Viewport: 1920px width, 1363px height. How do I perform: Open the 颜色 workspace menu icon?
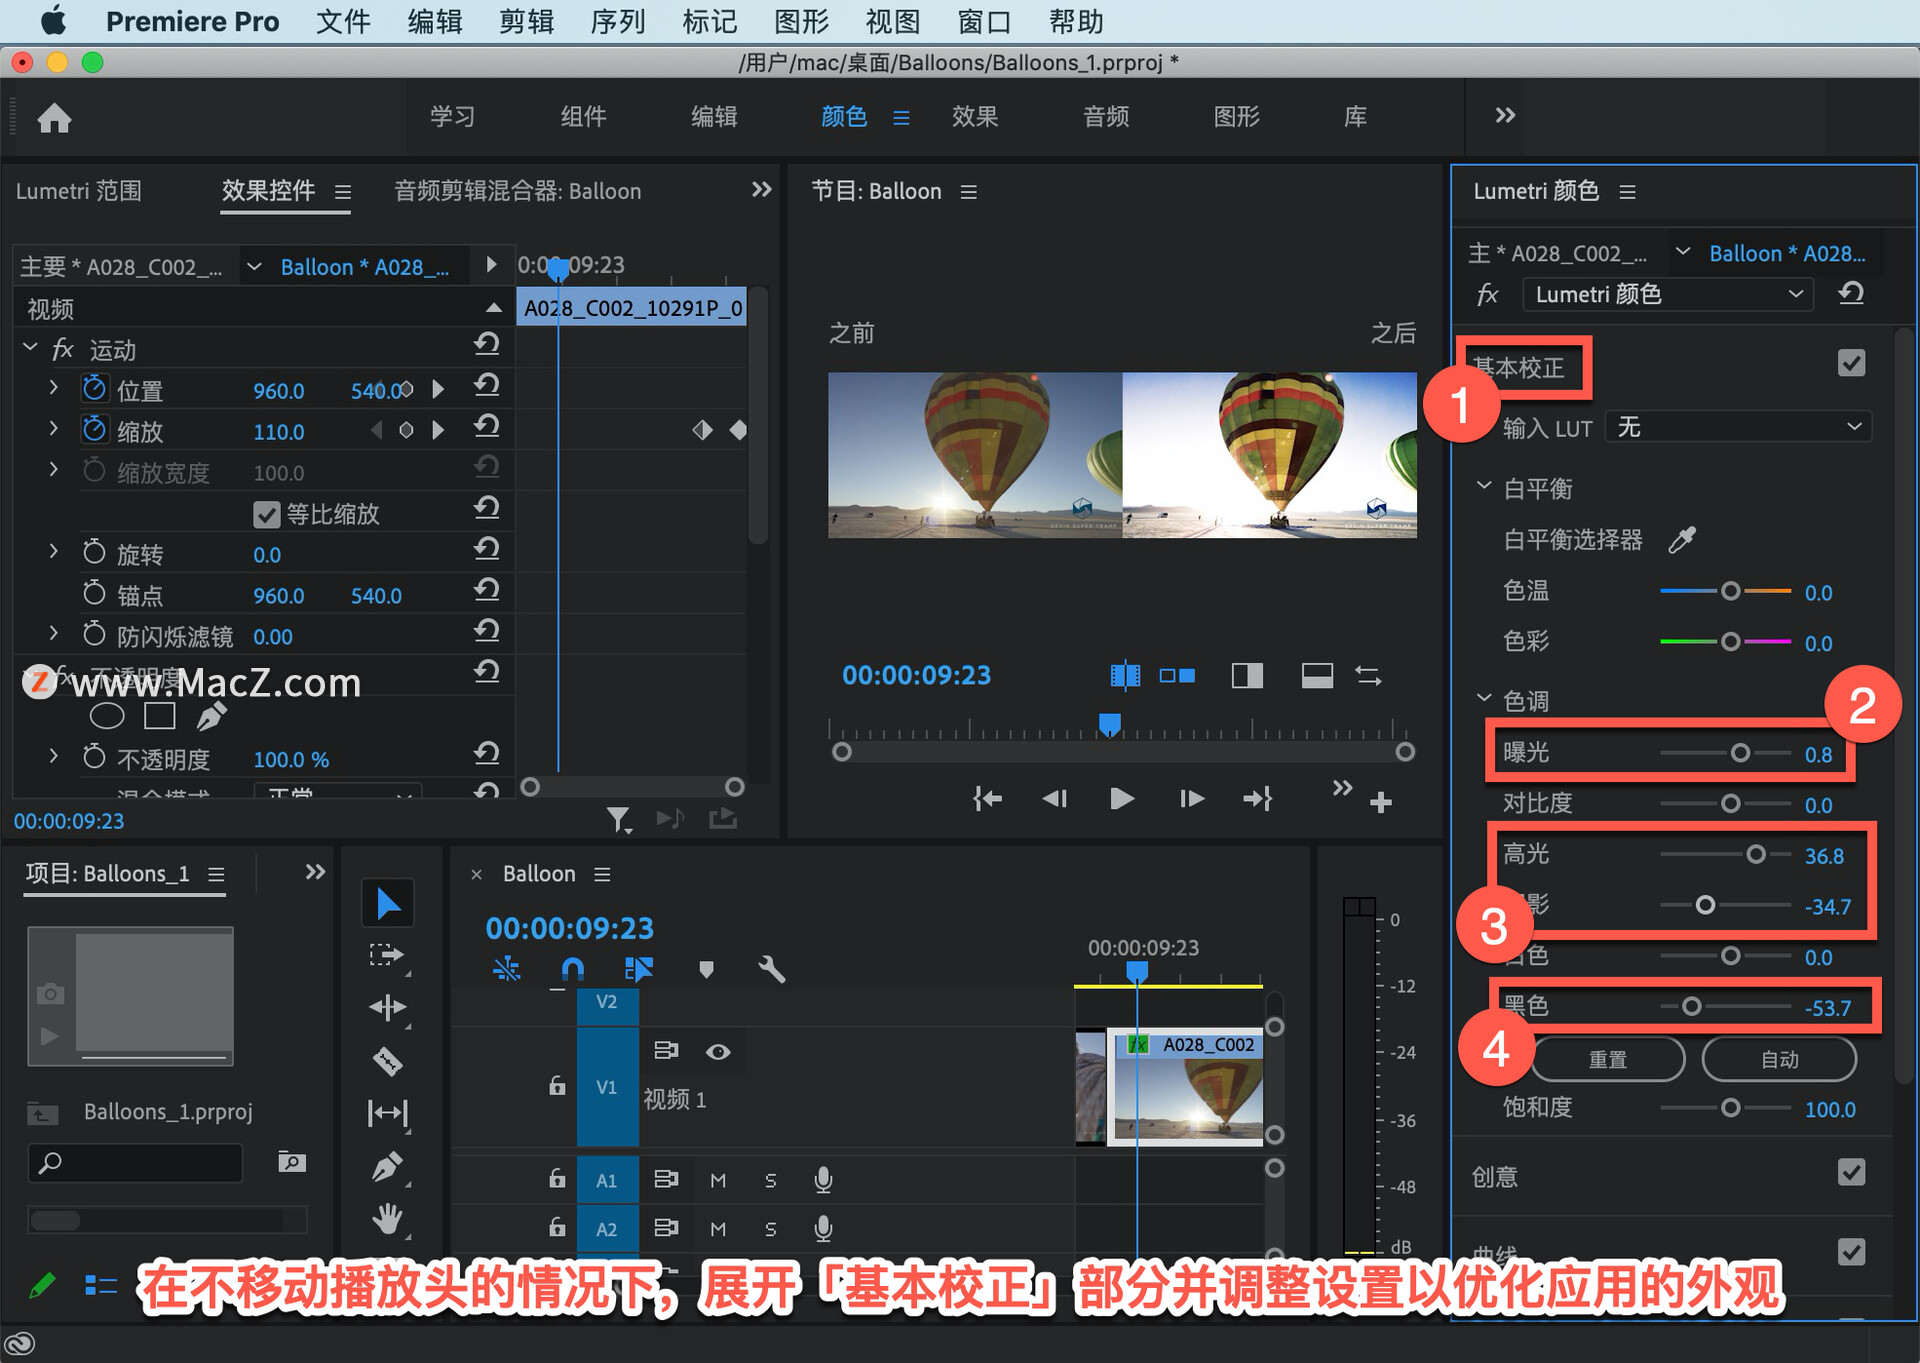pyautogui.click(x=901, y=118)
